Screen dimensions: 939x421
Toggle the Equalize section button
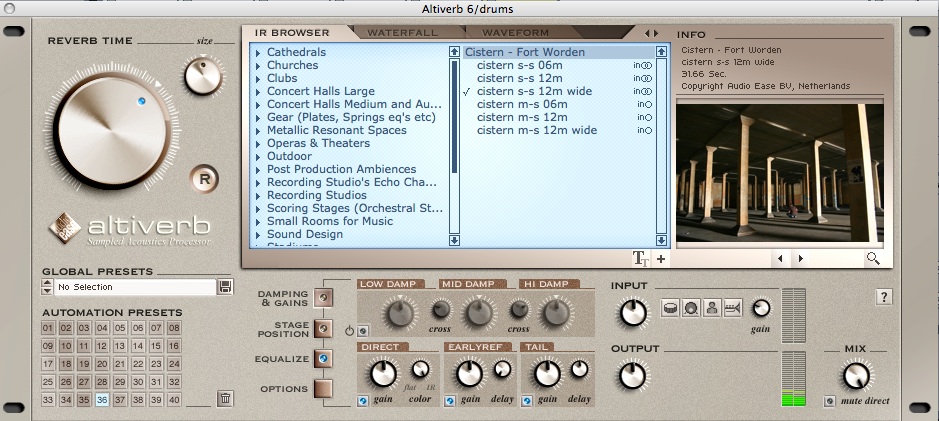tap(323, 359)
